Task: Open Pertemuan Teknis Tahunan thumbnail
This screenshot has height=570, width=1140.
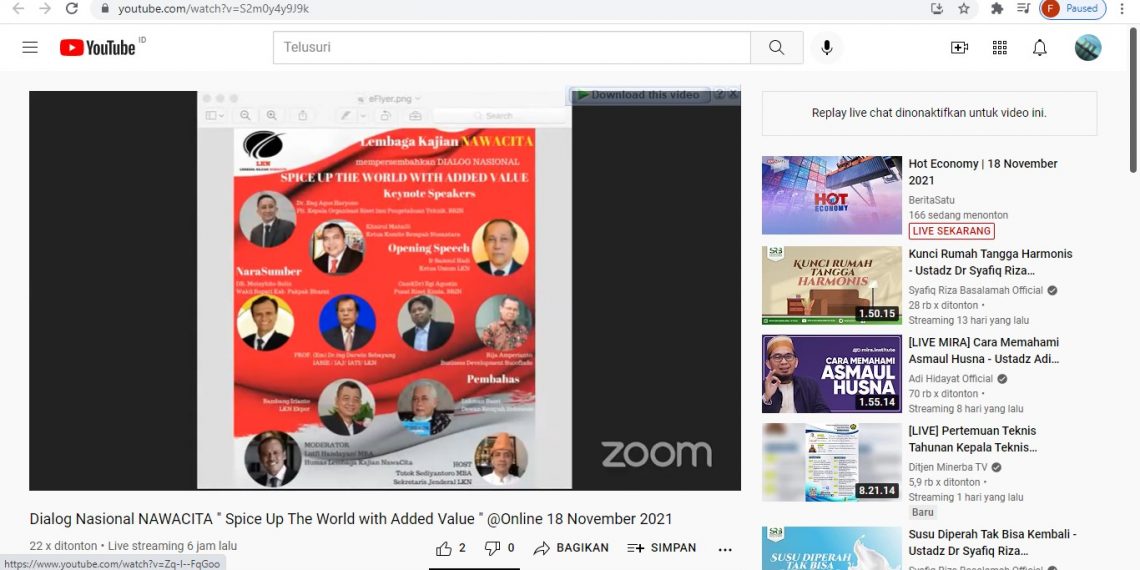Action: (832, 462)
